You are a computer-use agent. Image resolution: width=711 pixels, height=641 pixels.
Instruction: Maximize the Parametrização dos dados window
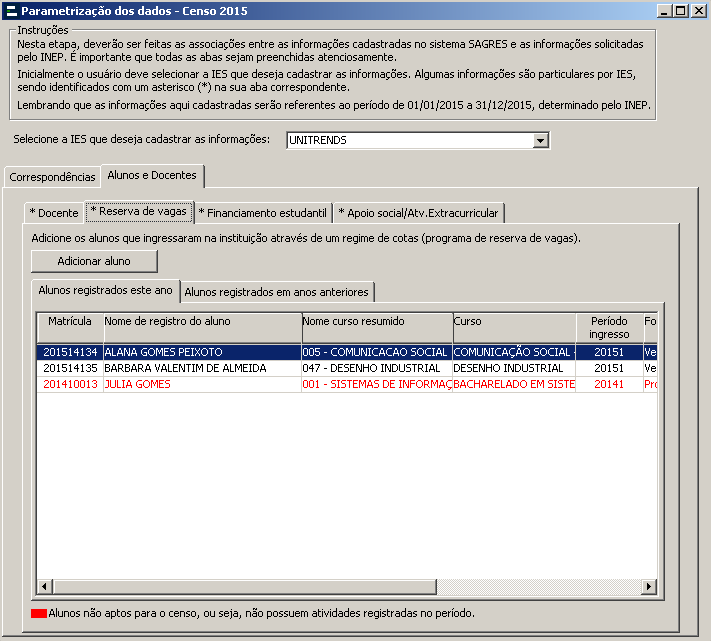tap(681, 11)
